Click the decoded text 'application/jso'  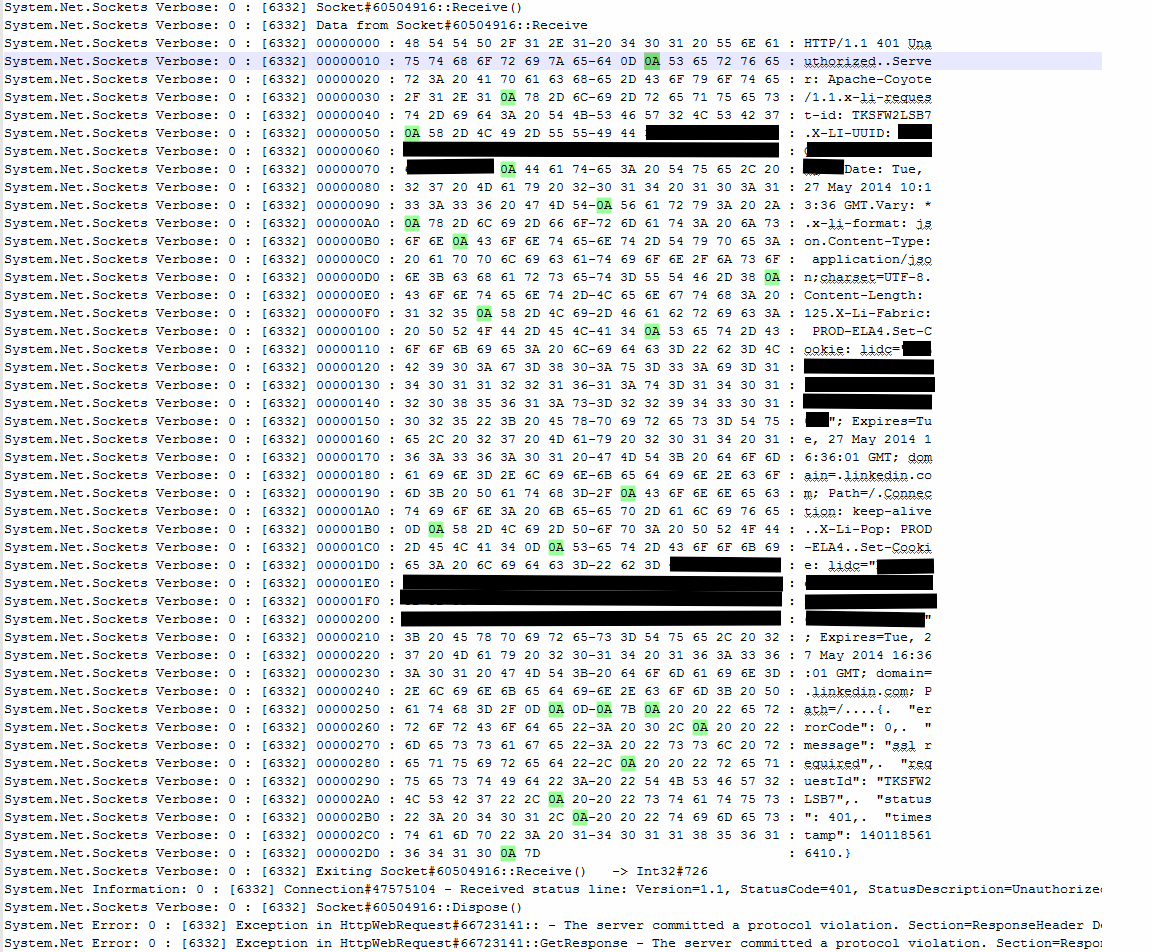pyautogui.click(x=871, y=259)
